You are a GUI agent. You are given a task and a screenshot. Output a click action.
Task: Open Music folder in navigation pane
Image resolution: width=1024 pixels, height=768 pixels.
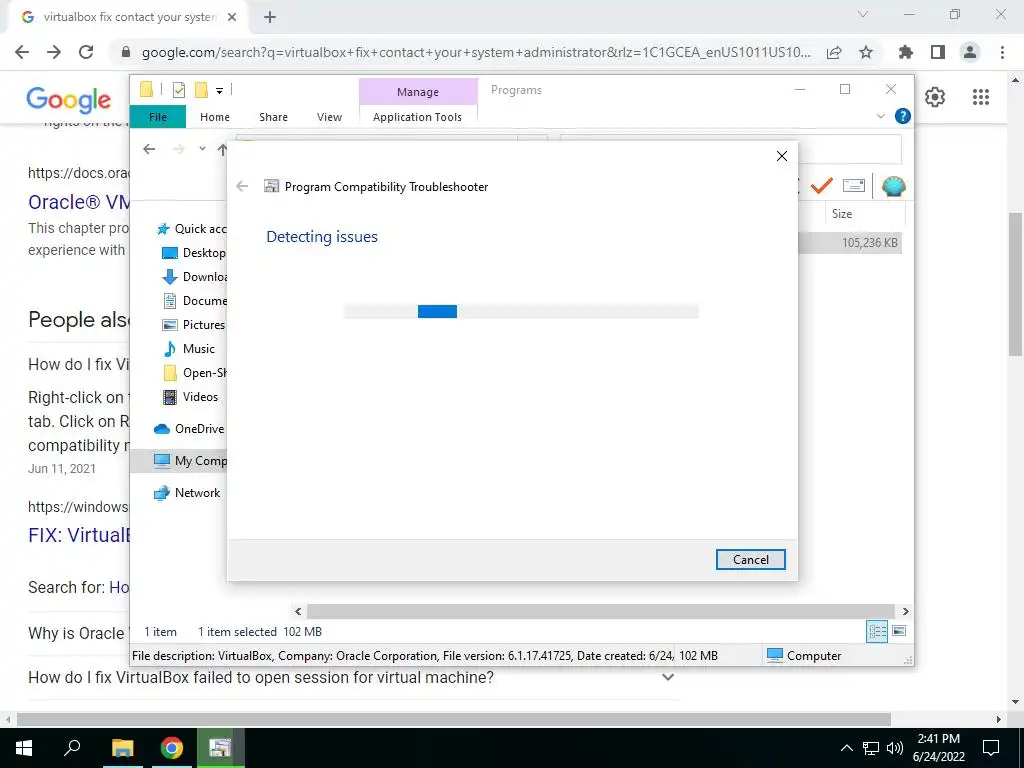coord(189,349)
